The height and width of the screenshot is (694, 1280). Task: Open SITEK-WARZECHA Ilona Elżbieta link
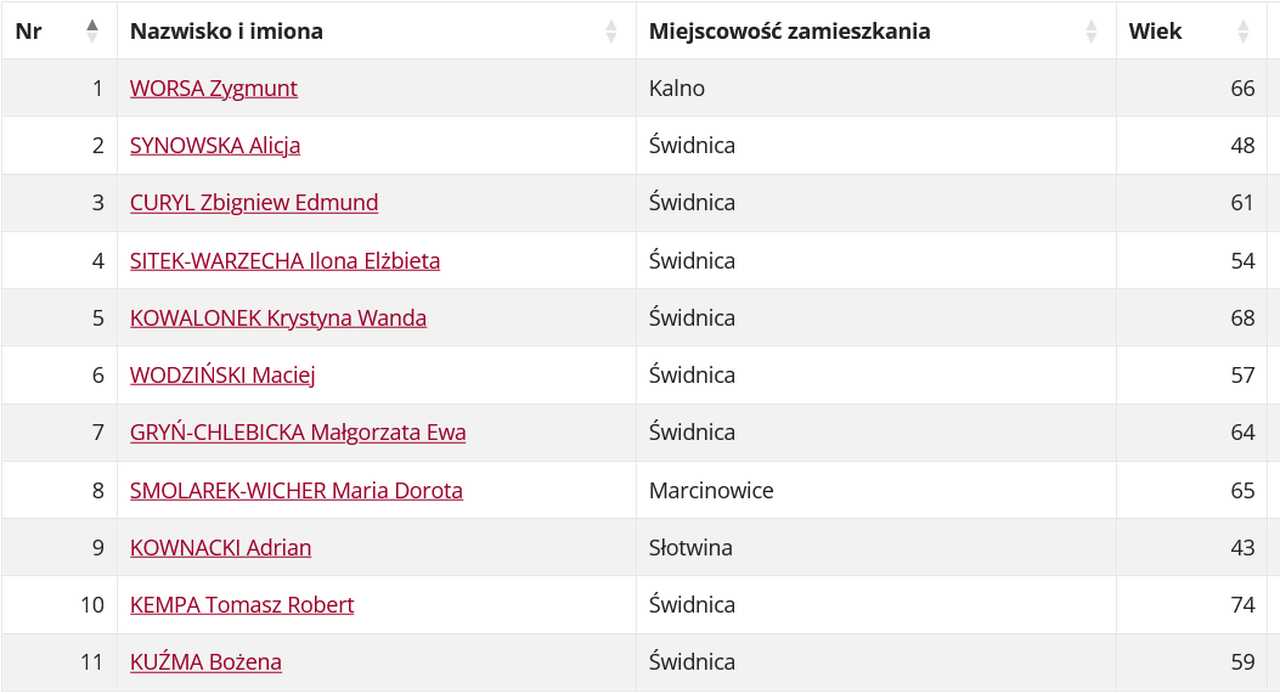point(285,260)
